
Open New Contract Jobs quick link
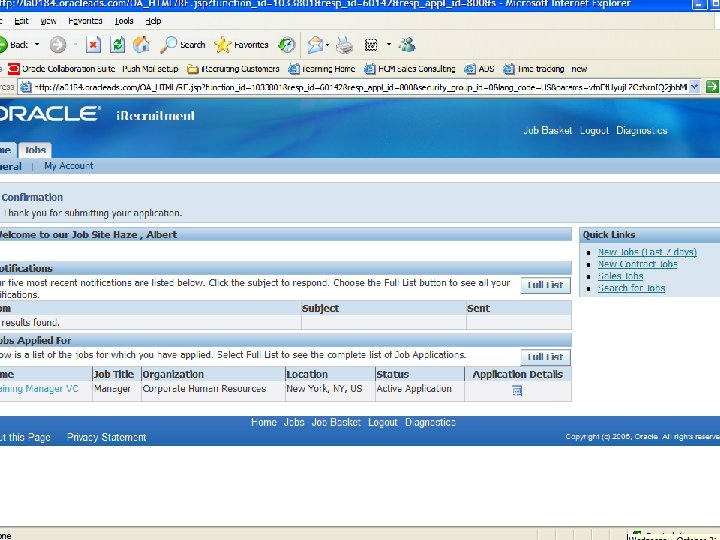pos(637,264)
